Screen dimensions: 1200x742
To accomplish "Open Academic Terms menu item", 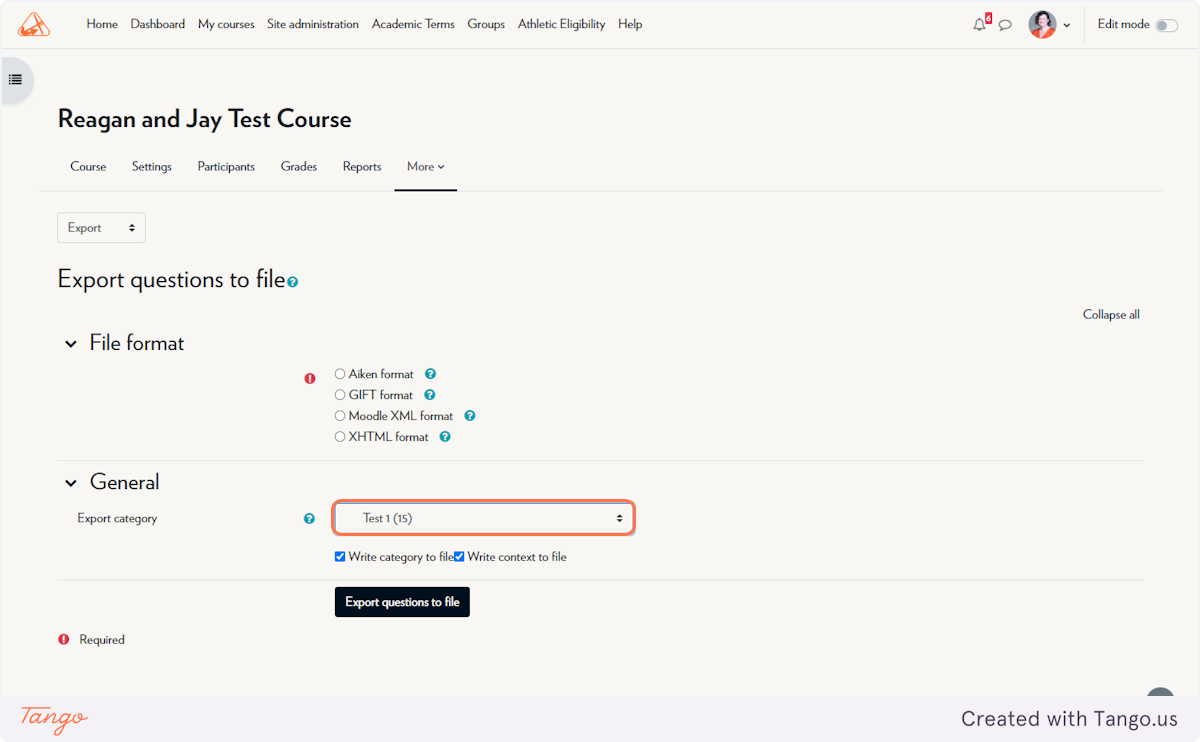I will (413, 24).
